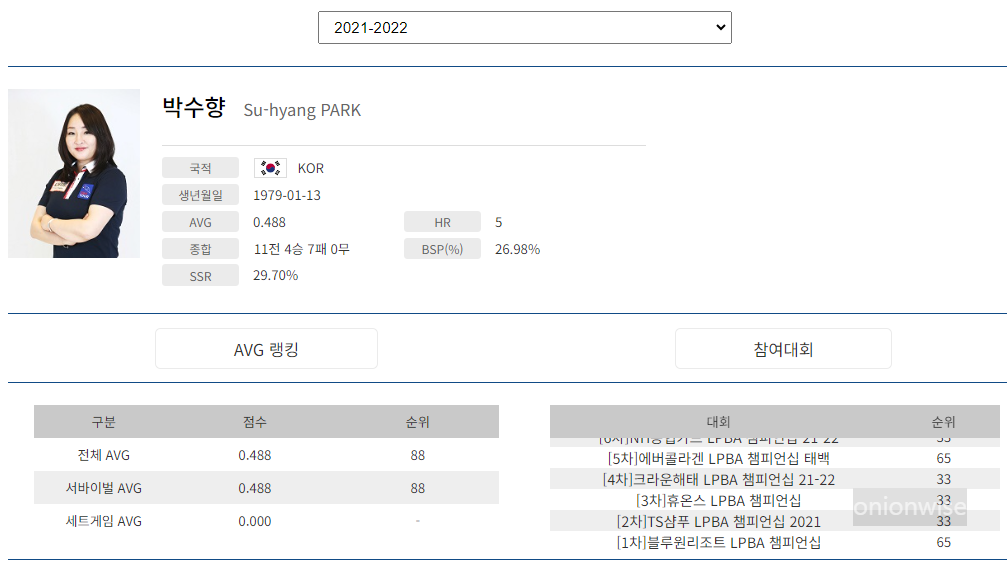Click the SSR label
This screenshot has height=566, width=1007.
coord(200,276)
